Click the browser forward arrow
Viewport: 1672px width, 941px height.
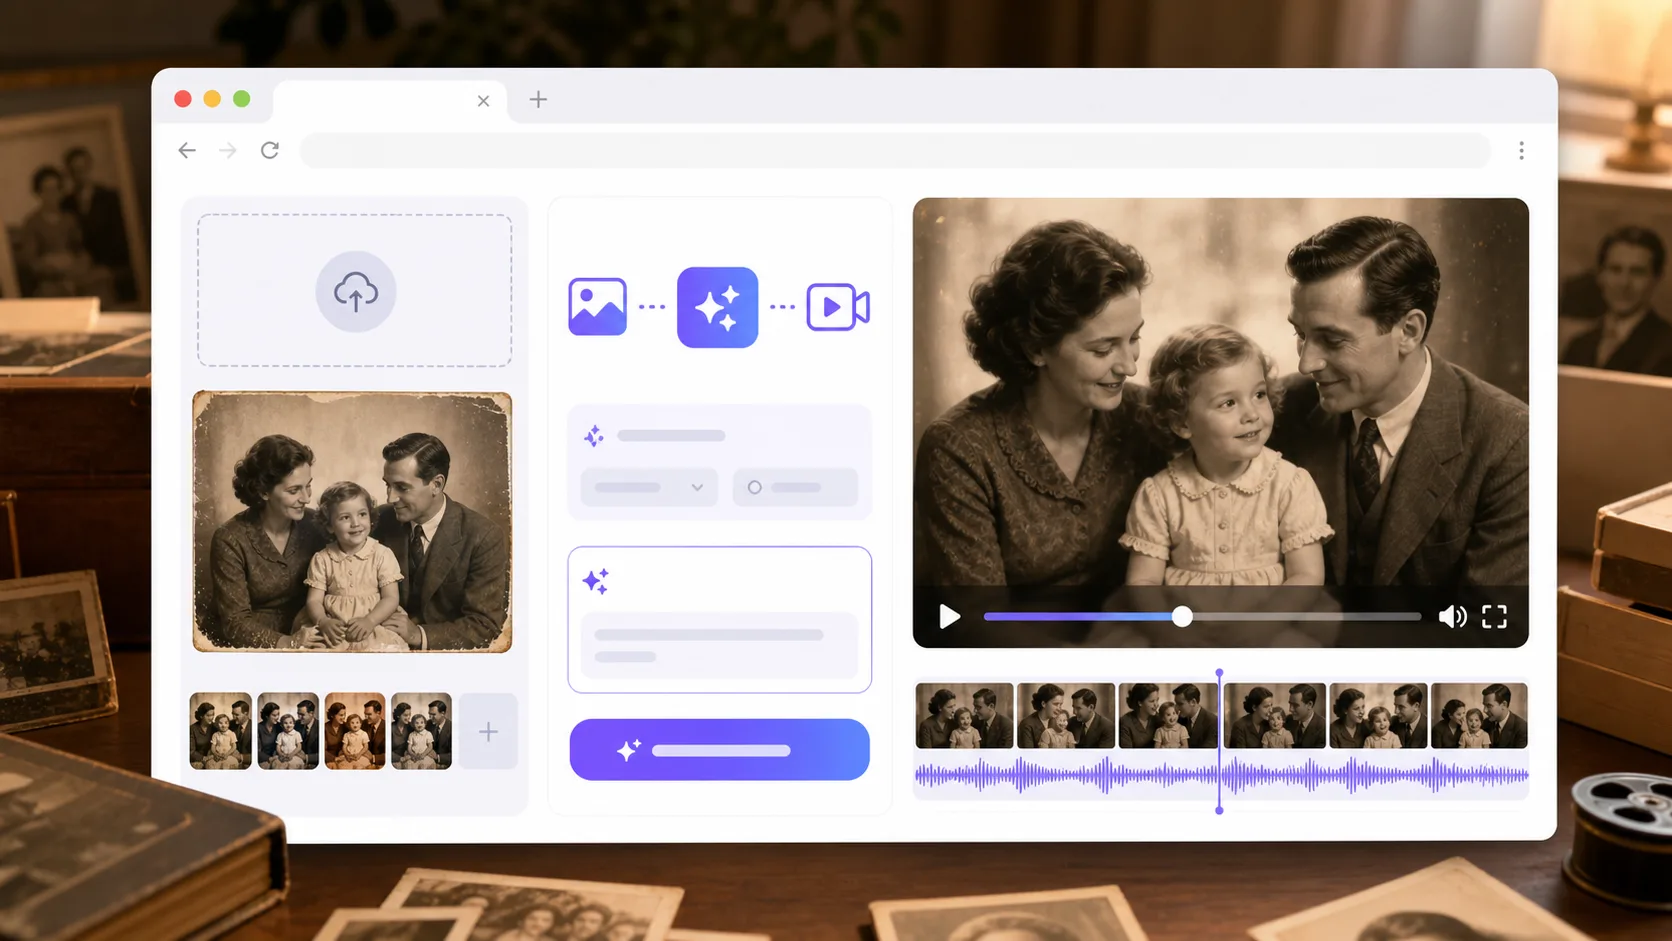point(228,150)
